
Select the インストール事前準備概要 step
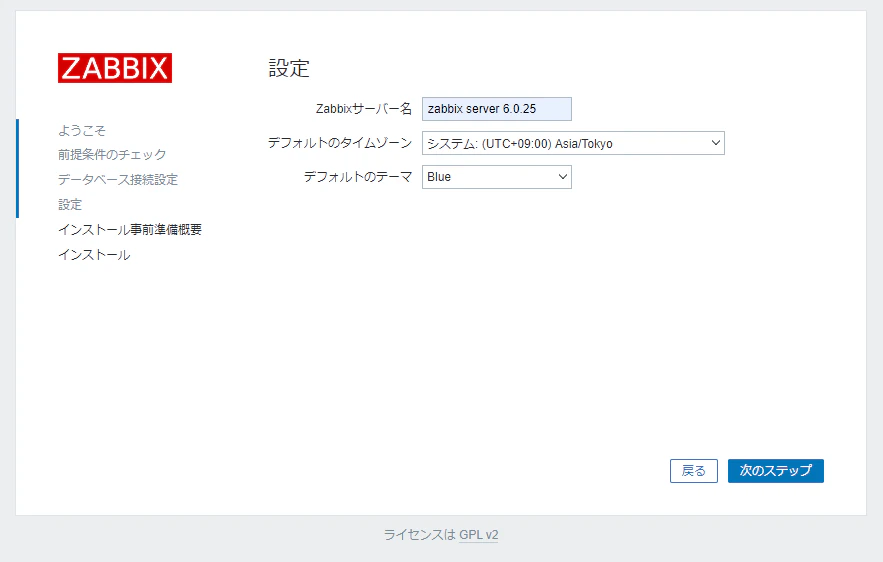point(130,230)
